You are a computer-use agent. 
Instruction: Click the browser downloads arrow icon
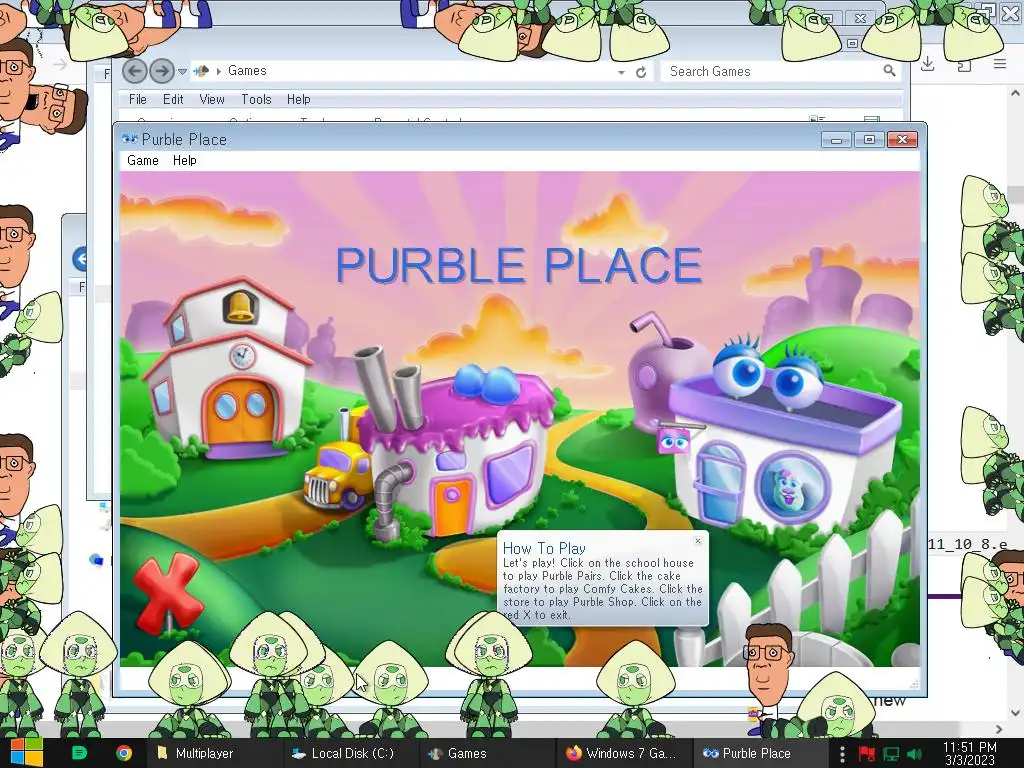(x=927, y=64)
